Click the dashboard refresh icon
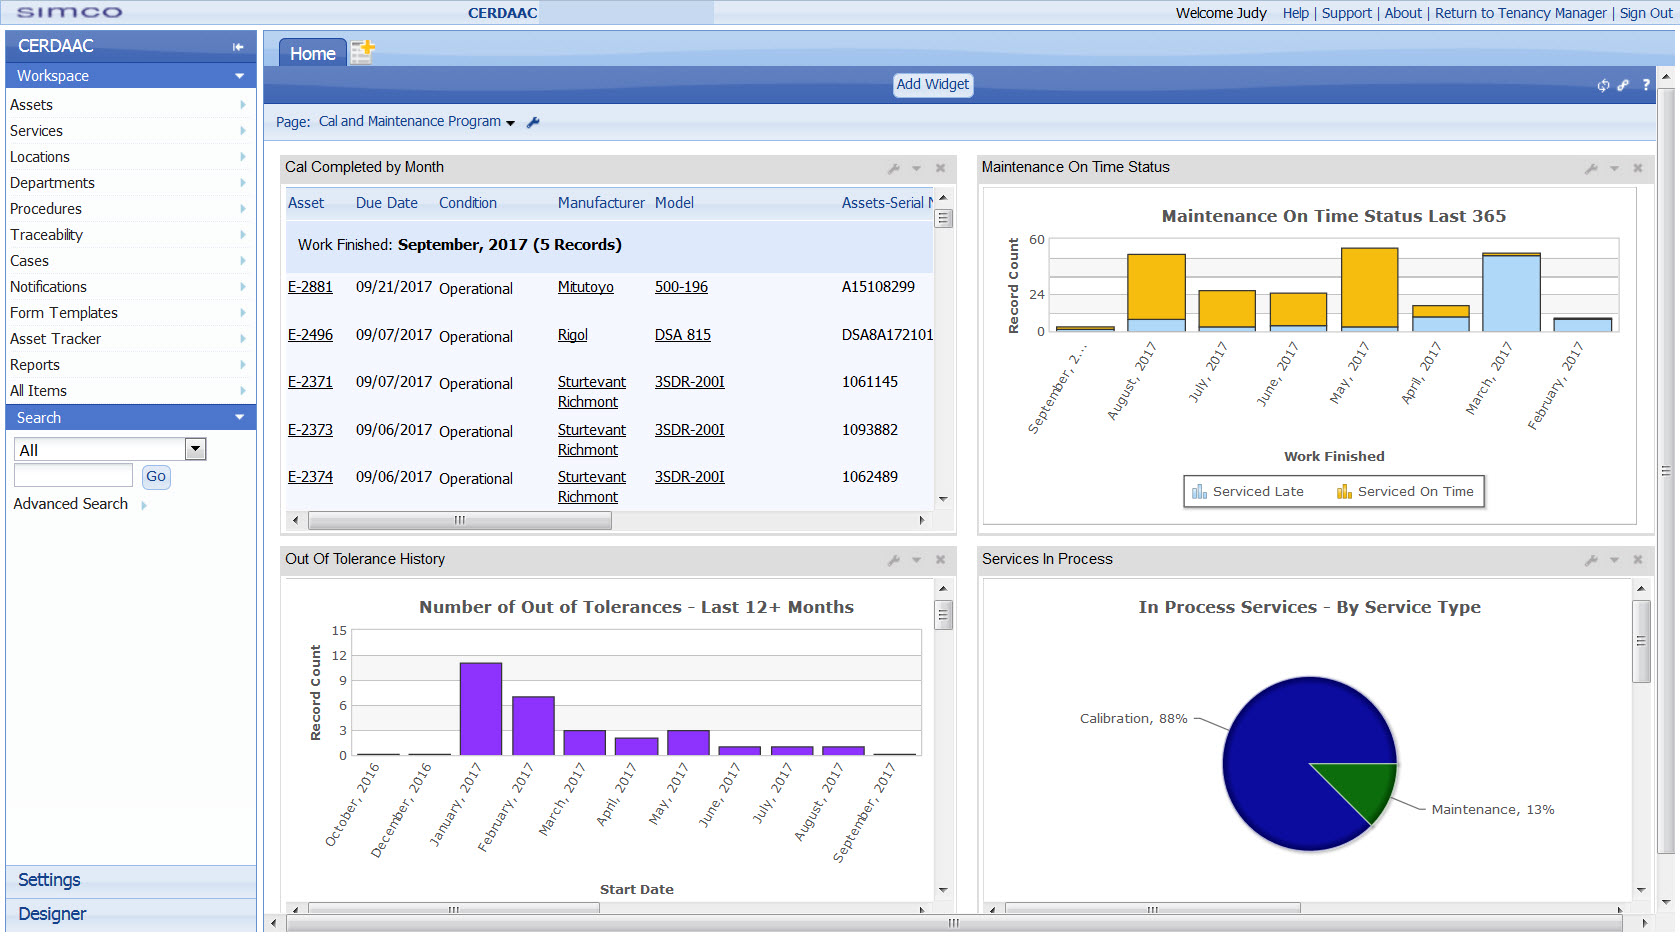Viewport: 1680px width, 936px height. click(x=1603, y=85)
